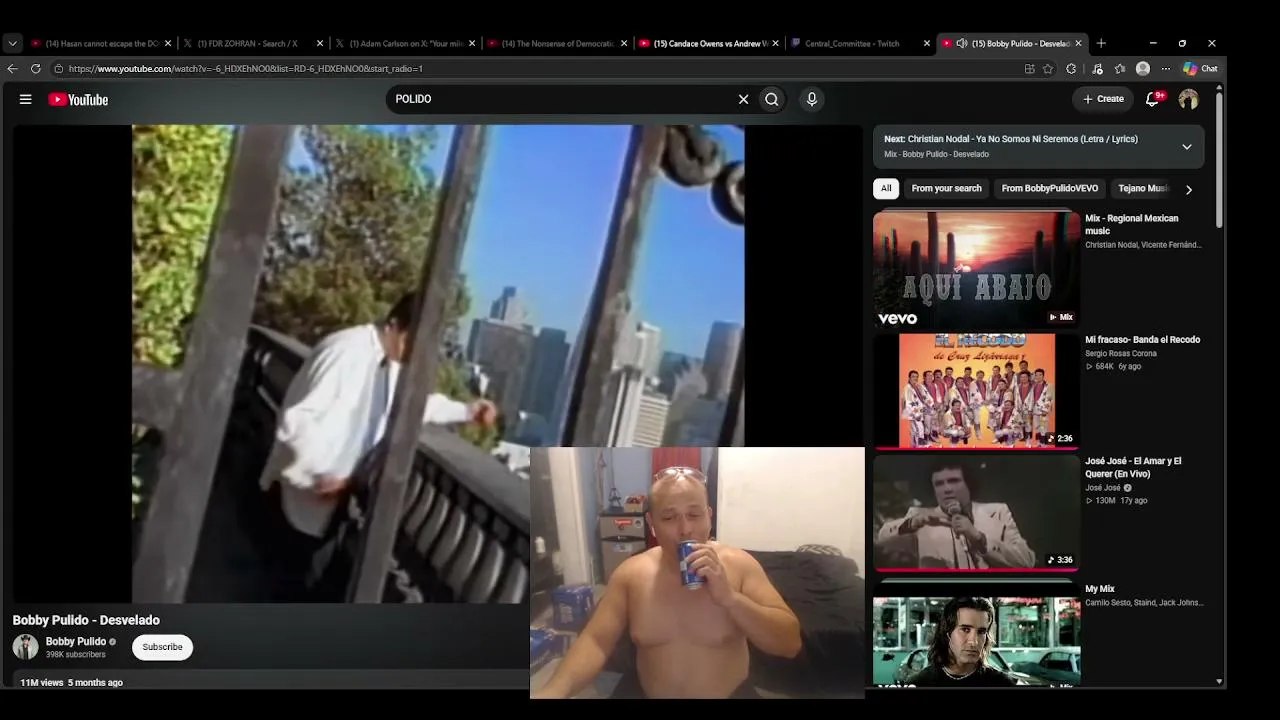The height and width of the screenshot is (720, 1280).
Task: Open the browser settings and more menu
Action: (1165, 69)
